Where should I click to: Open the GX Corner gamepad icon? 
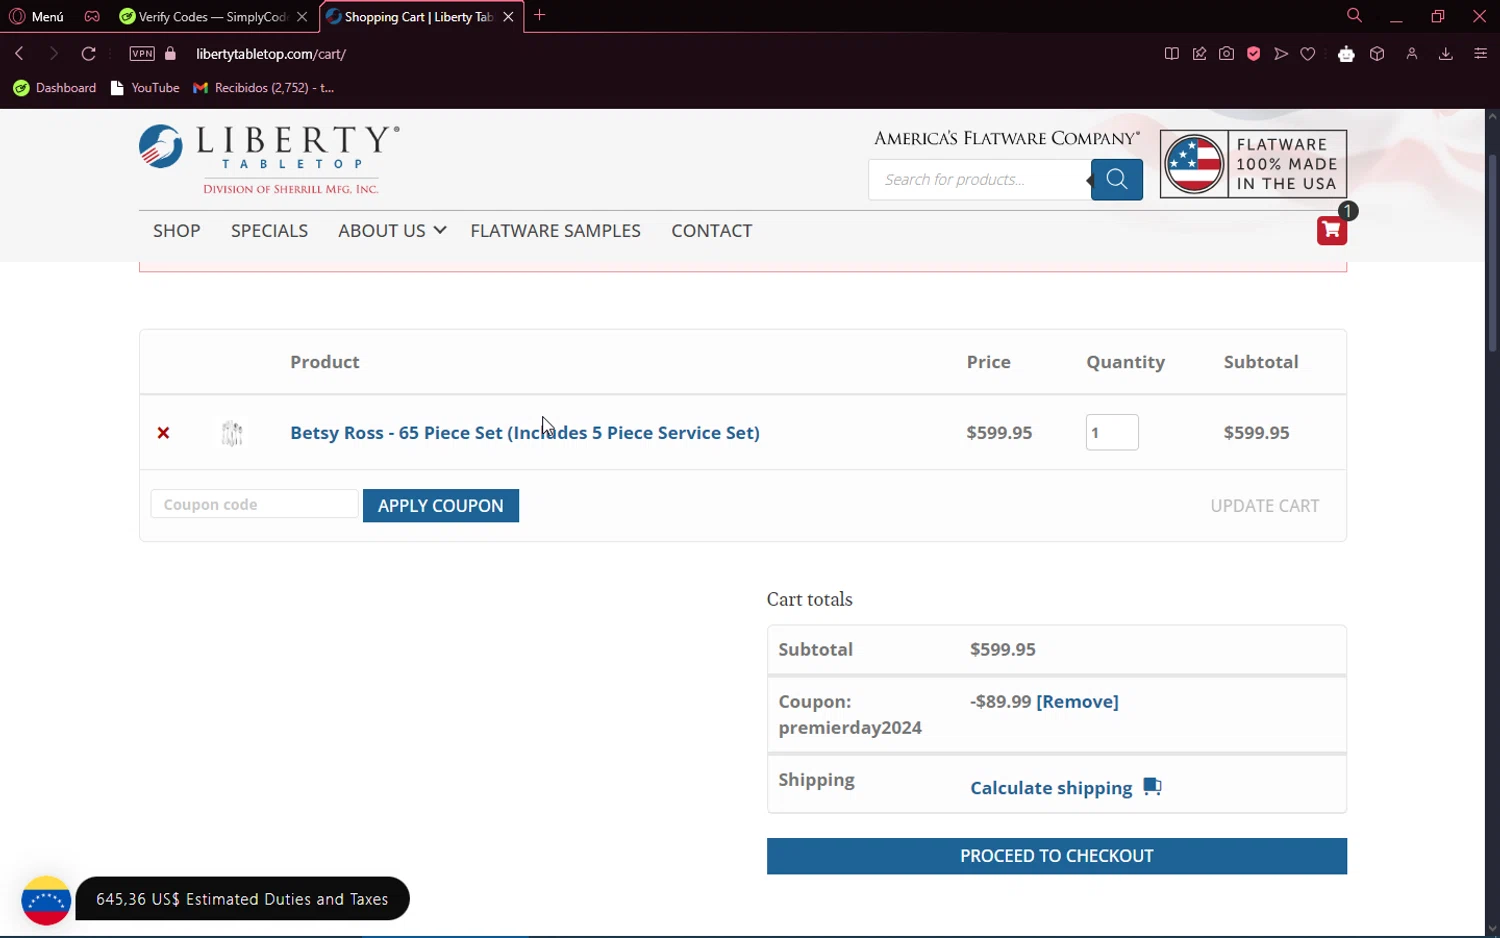pos(92,17)
